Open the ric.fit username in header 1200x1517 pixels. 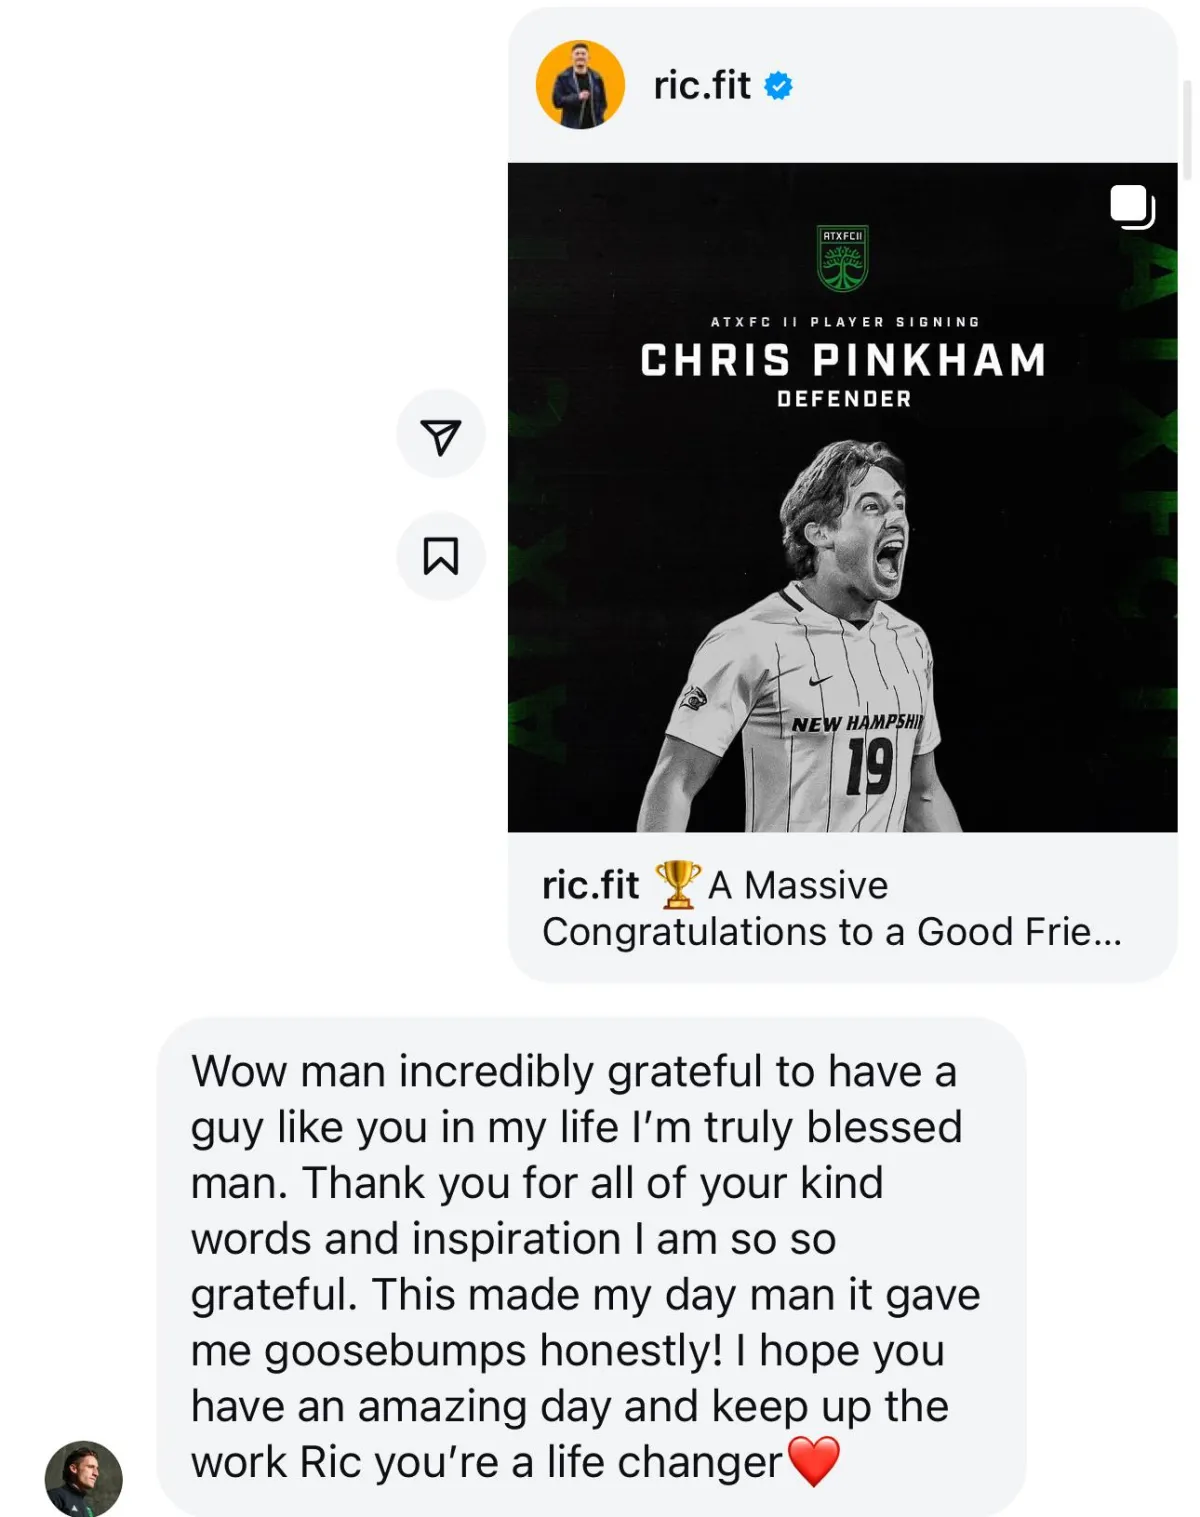(x=702, y=86)
